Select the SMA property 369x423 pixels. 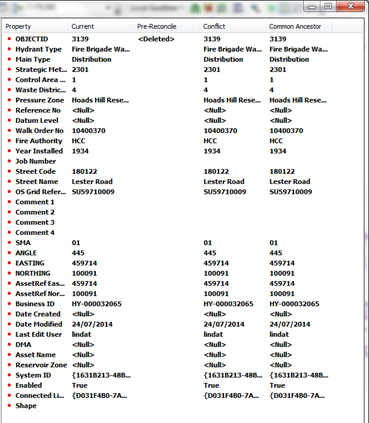click(x=23, y=243)
